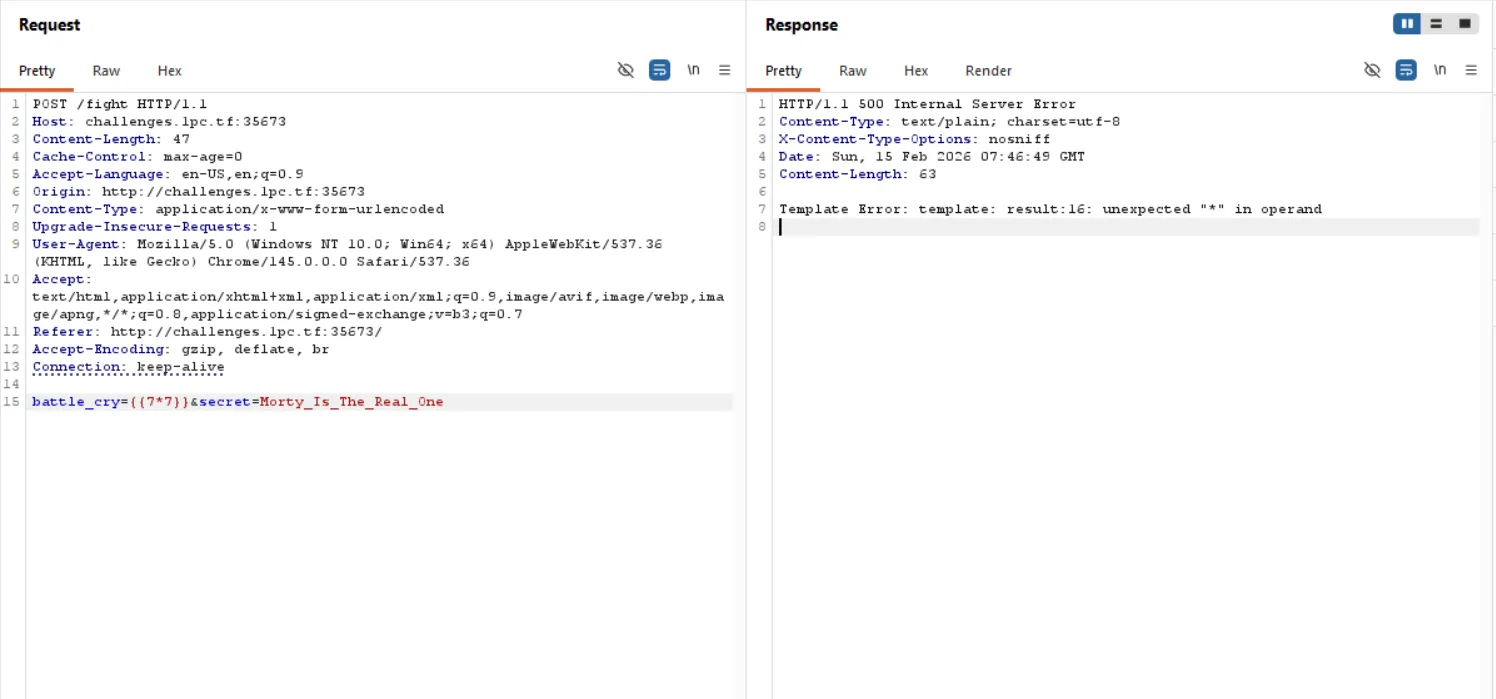The width and height of the screenshot is (1496, 699).
Task: Click the POST /fight request line
Action: (x=120, y=104)
